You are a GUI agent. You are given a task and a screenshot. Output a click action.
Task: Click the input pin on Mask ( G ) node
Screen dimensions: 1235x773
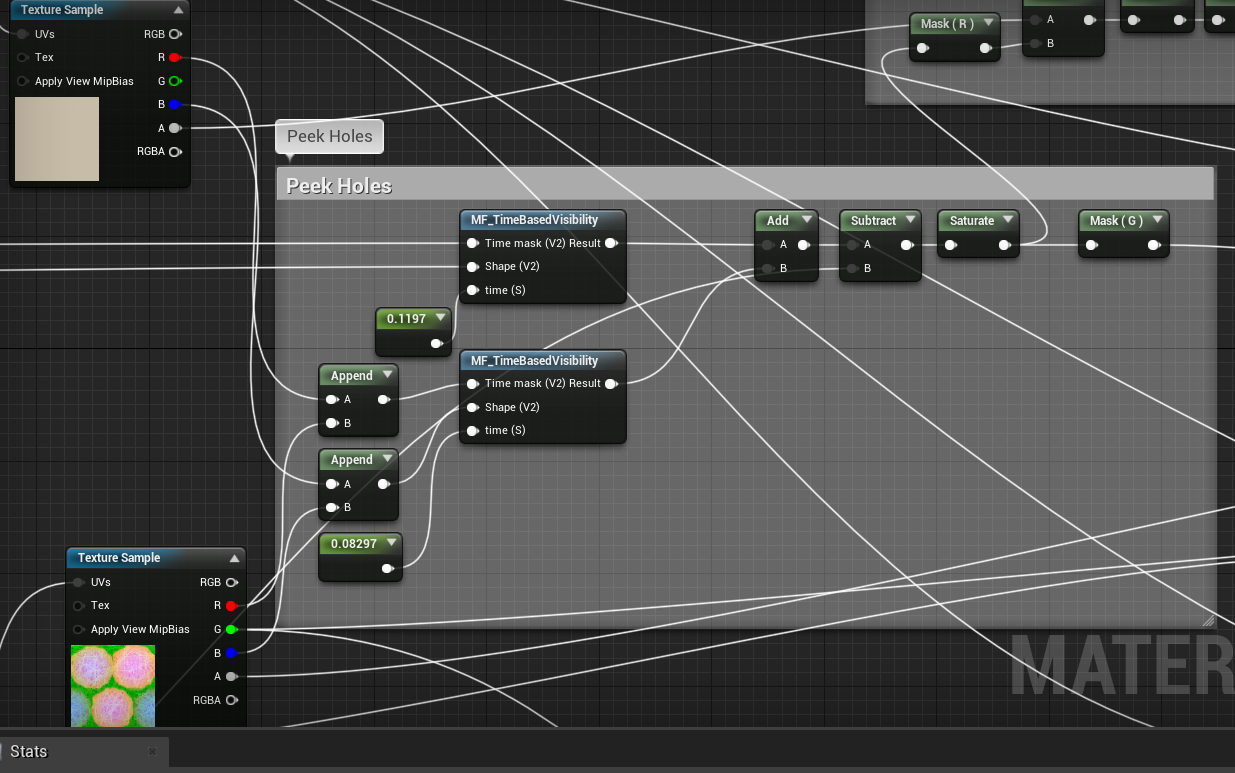pyautogui.click(x=1091, y=245)
